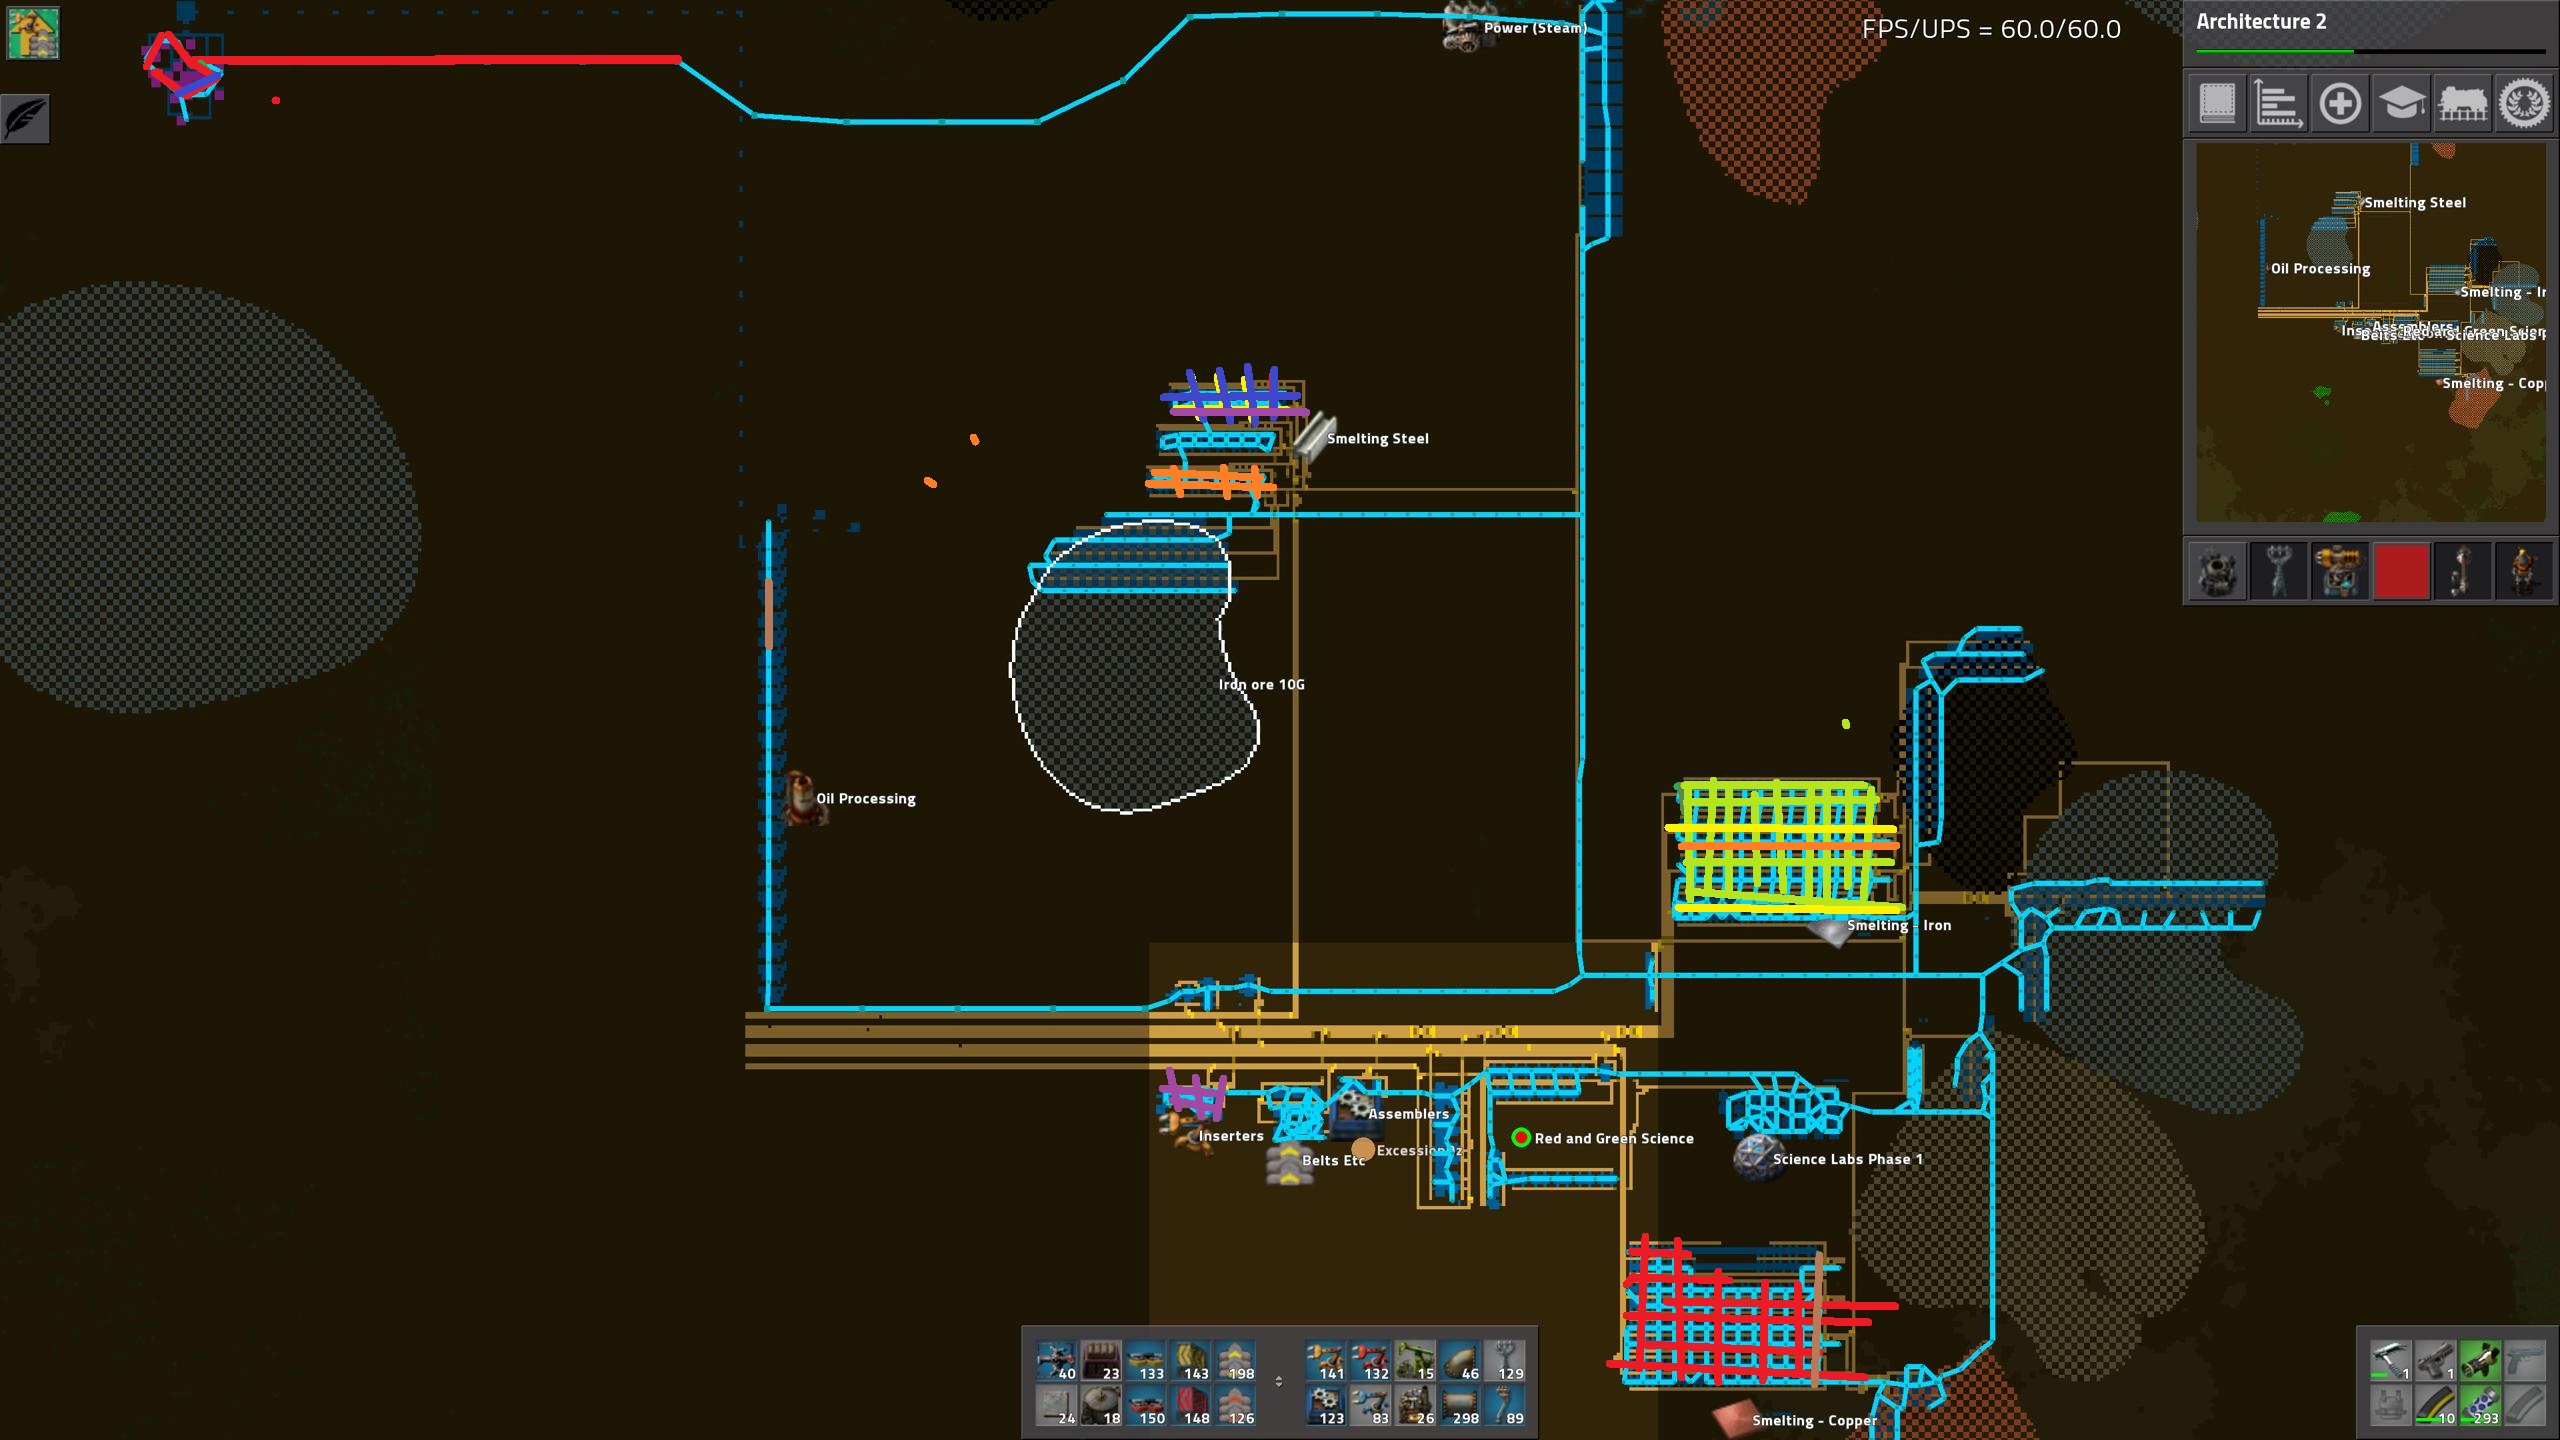Select small electric pole slot showing 89

point(1505,1406)
